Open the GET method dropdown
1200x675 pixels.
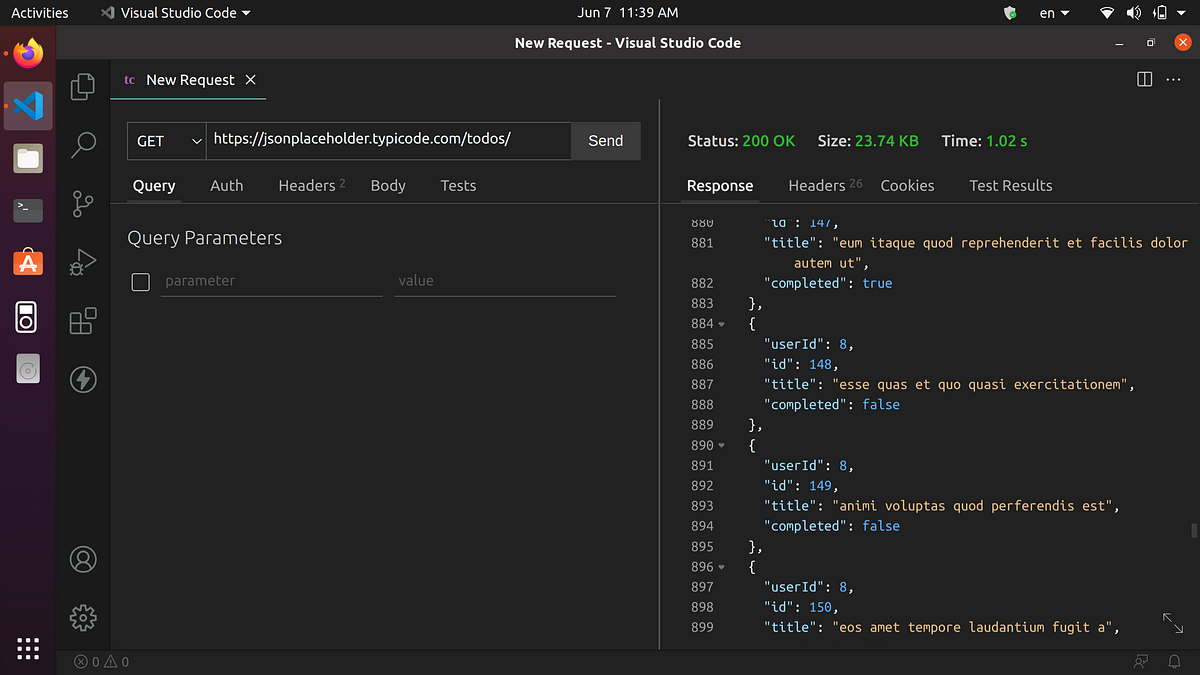tap(166, 141)
